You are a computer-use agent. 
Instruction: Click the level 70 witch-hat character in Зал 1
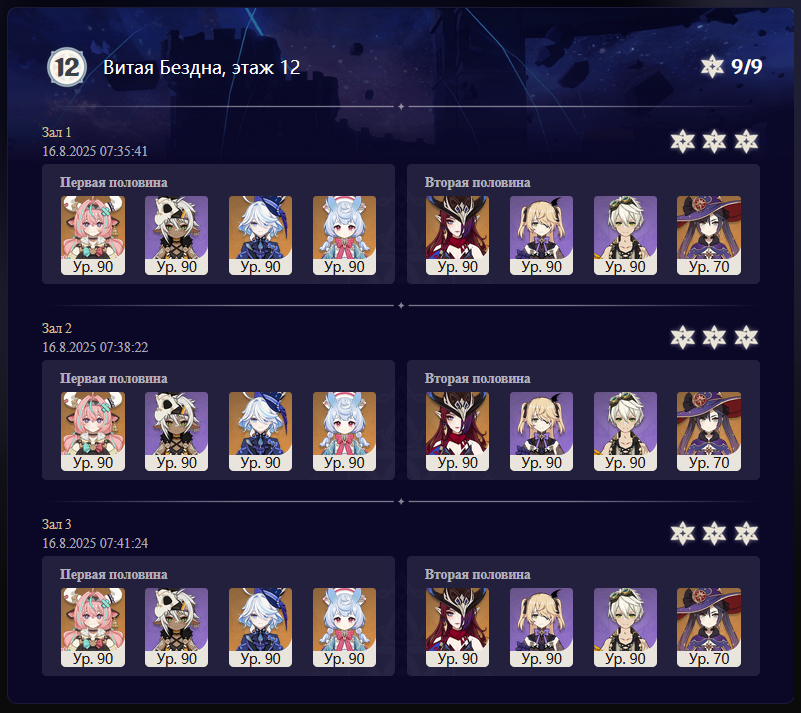click(709, 235)
